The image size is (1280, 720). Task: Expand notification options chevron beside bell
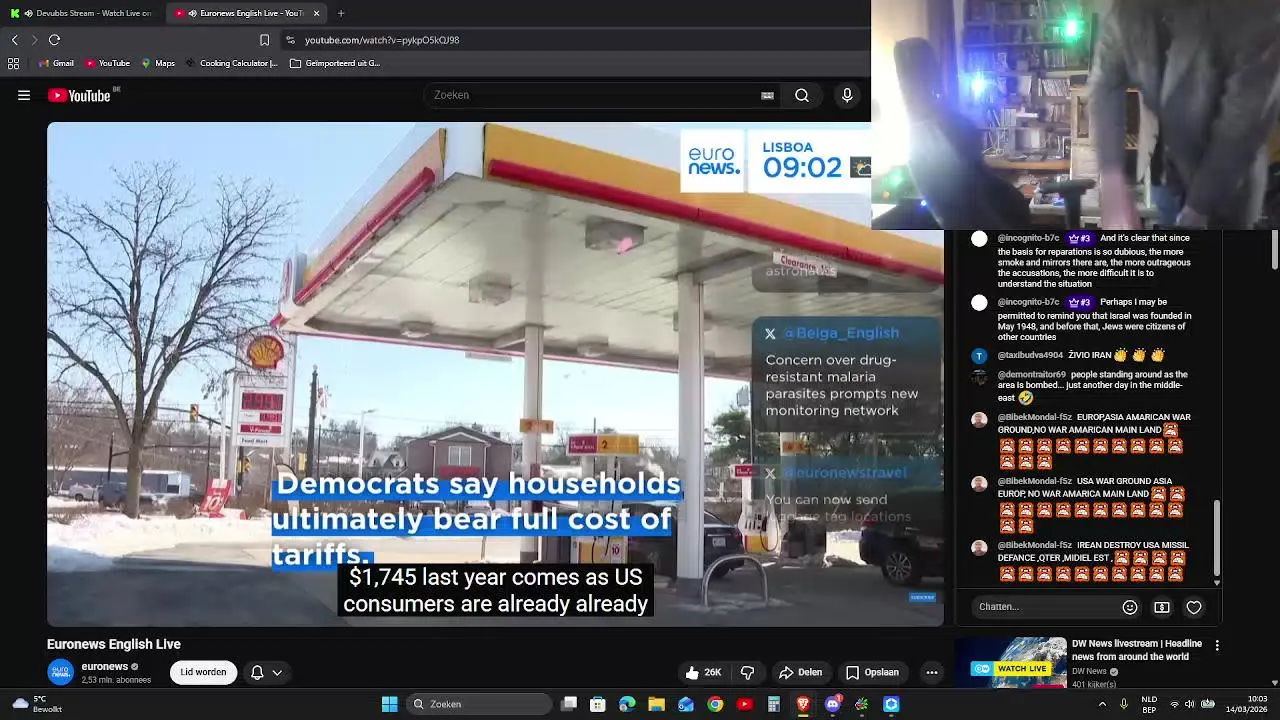(277, 672)
